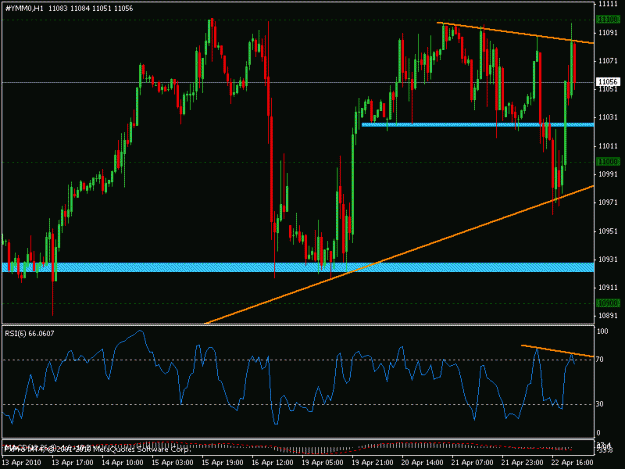Click the 21 Apr 23:00 time label
The width and height of the screenshot is (625, 469).
pyautogui.click(x=522, y=463)
